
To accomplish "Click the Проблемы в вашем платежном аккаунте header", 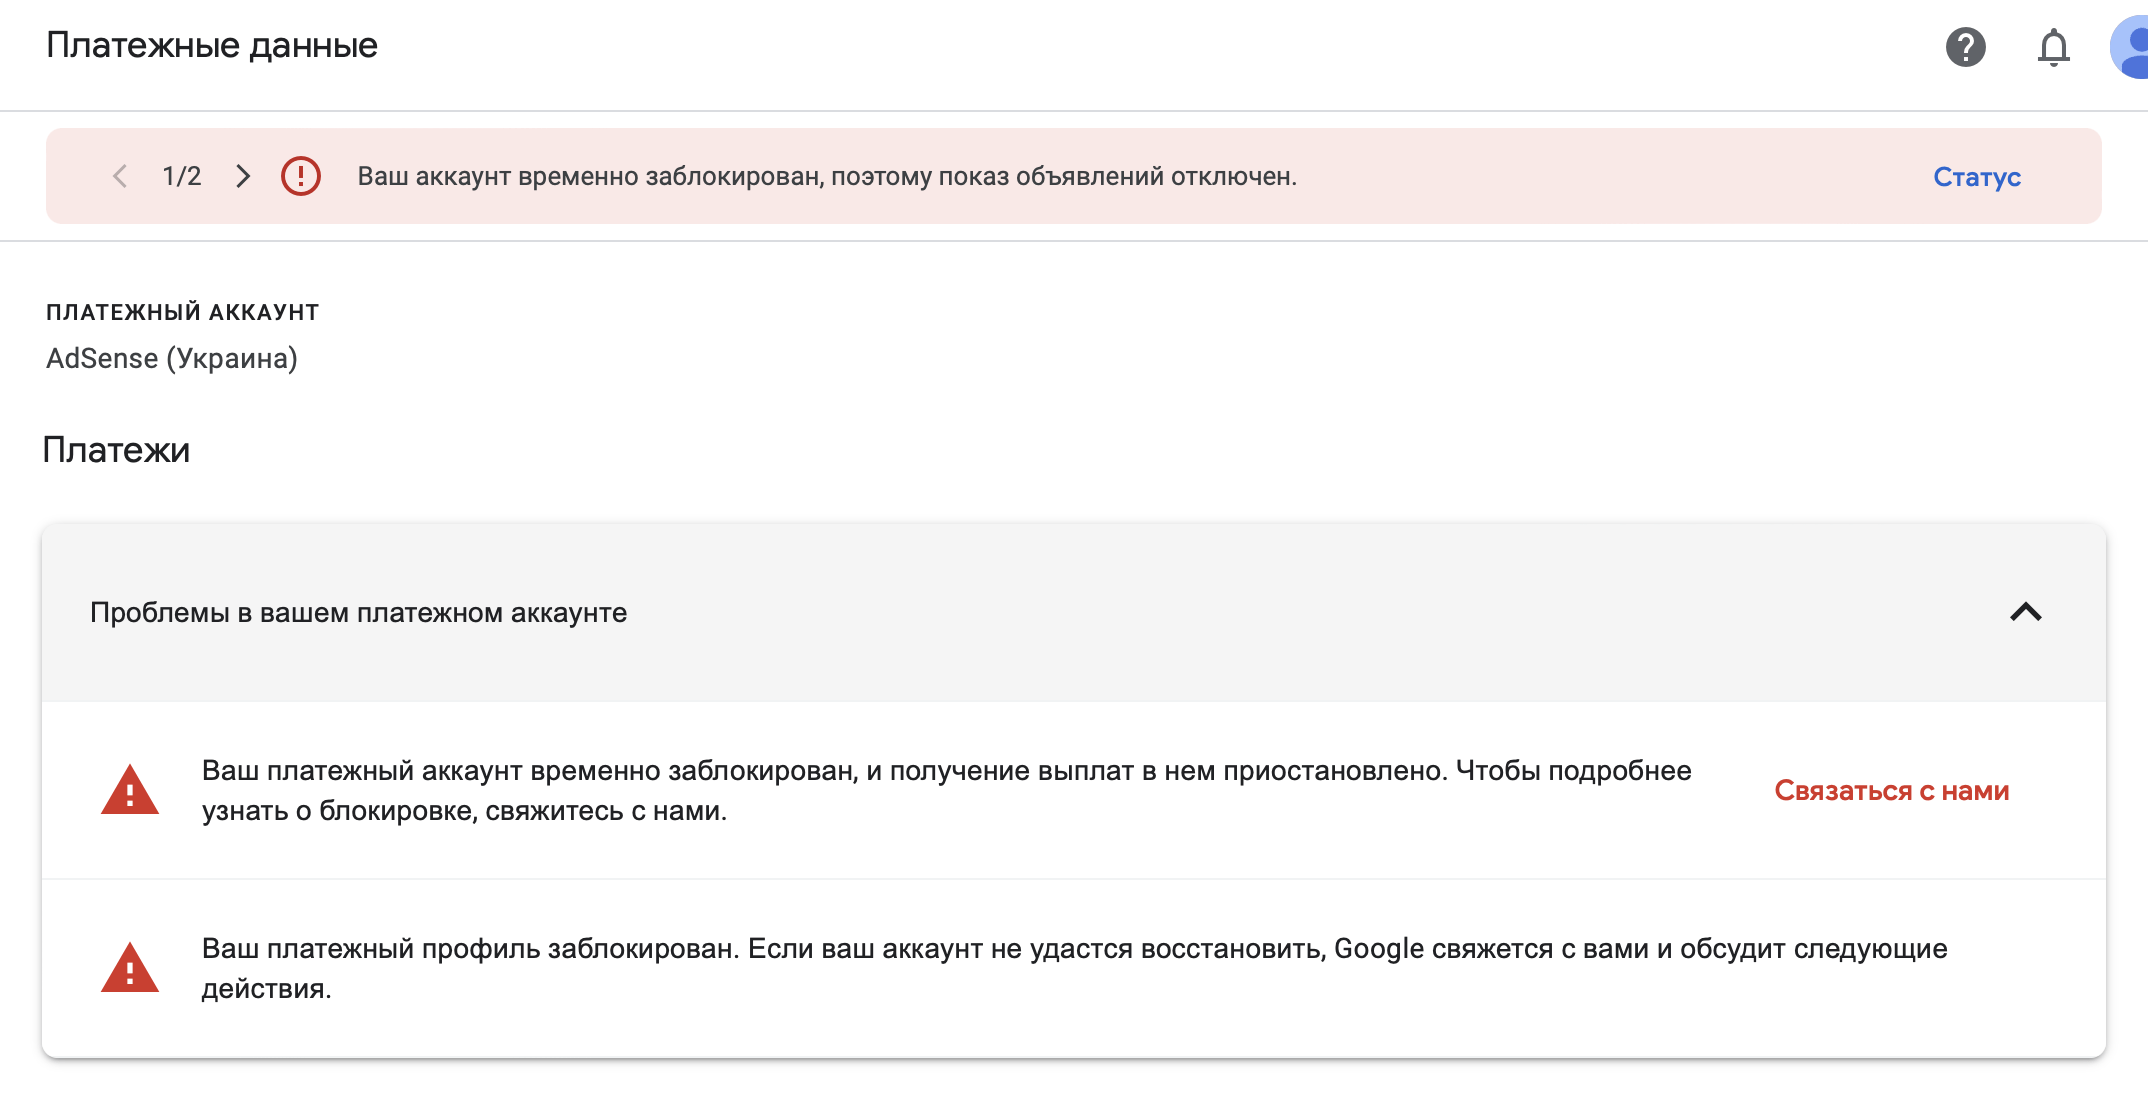I will [358, 613].
